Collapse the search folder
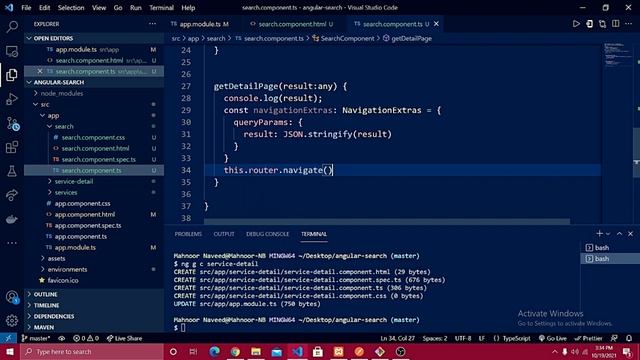The height and width of the screenshot is (360, 640). point(64,126)
